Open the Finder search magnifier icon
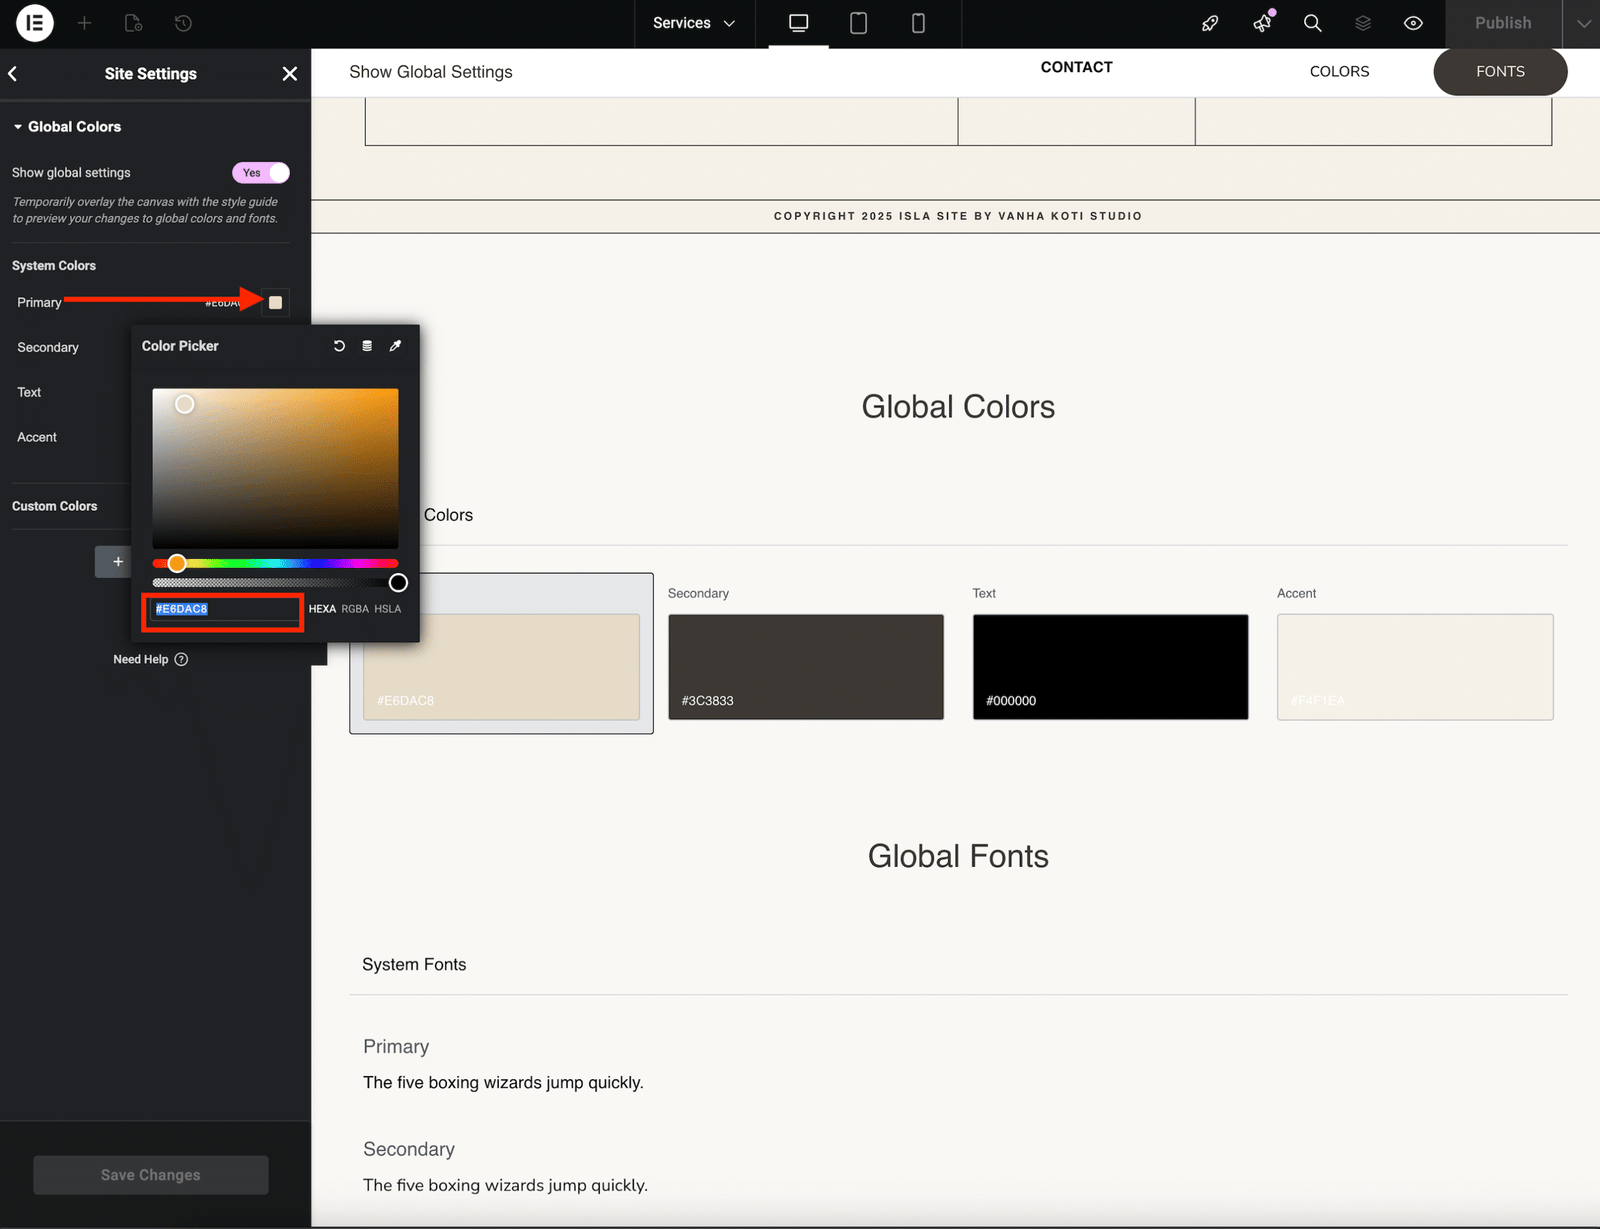This screenshot has width=1600, height=1229. coord(1313,23)
